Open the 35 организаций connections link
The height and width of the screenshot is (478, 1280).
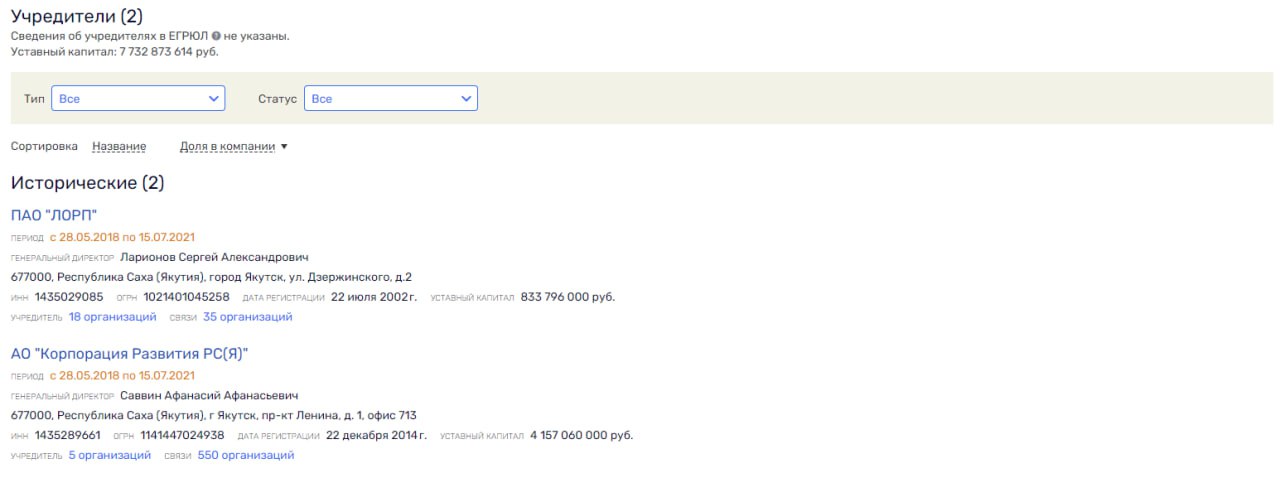pos(247,317)
